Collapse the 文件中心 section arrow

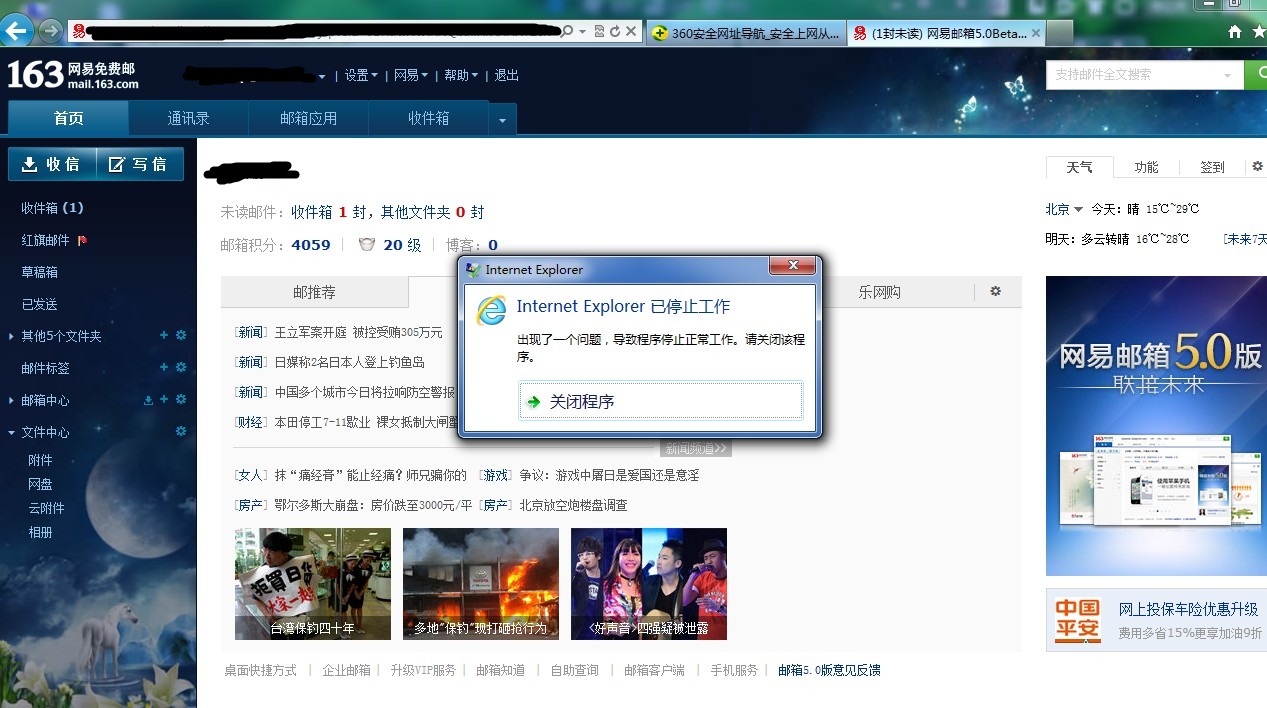(x=11, y=432)
